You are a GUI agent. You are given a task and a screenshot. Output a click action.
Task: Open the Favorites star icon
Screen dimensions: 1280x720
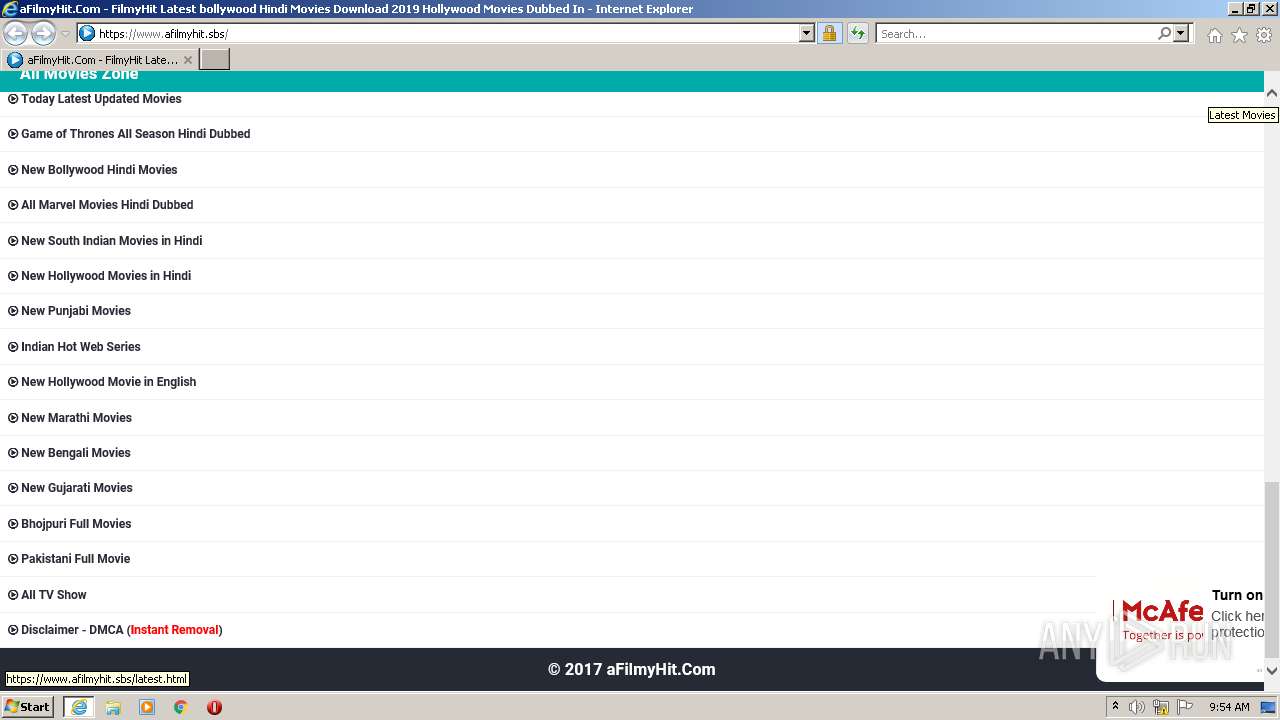coord(1239,35)
